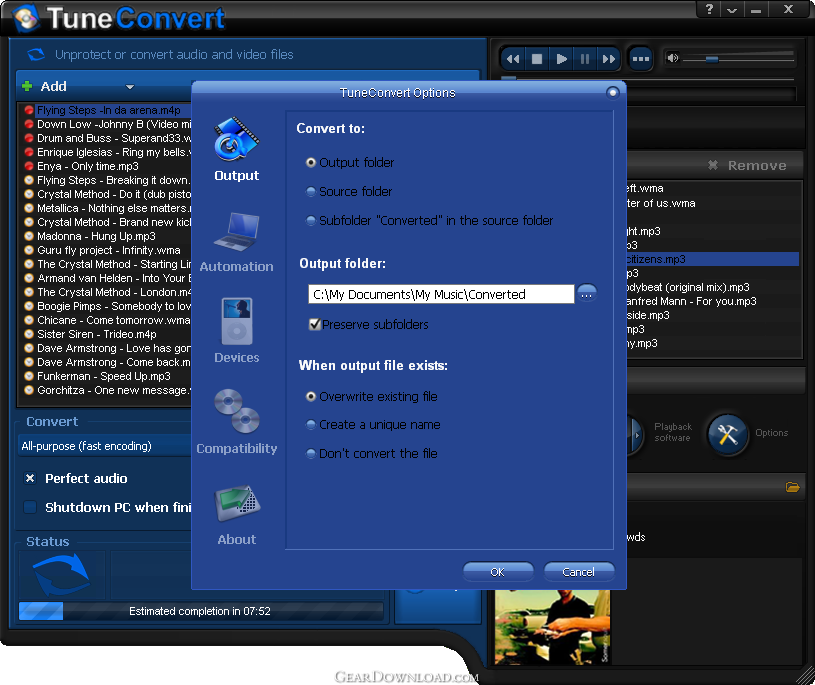The image size is (815, 685).
Task: Select Create a unique name option
Action: 373,425
